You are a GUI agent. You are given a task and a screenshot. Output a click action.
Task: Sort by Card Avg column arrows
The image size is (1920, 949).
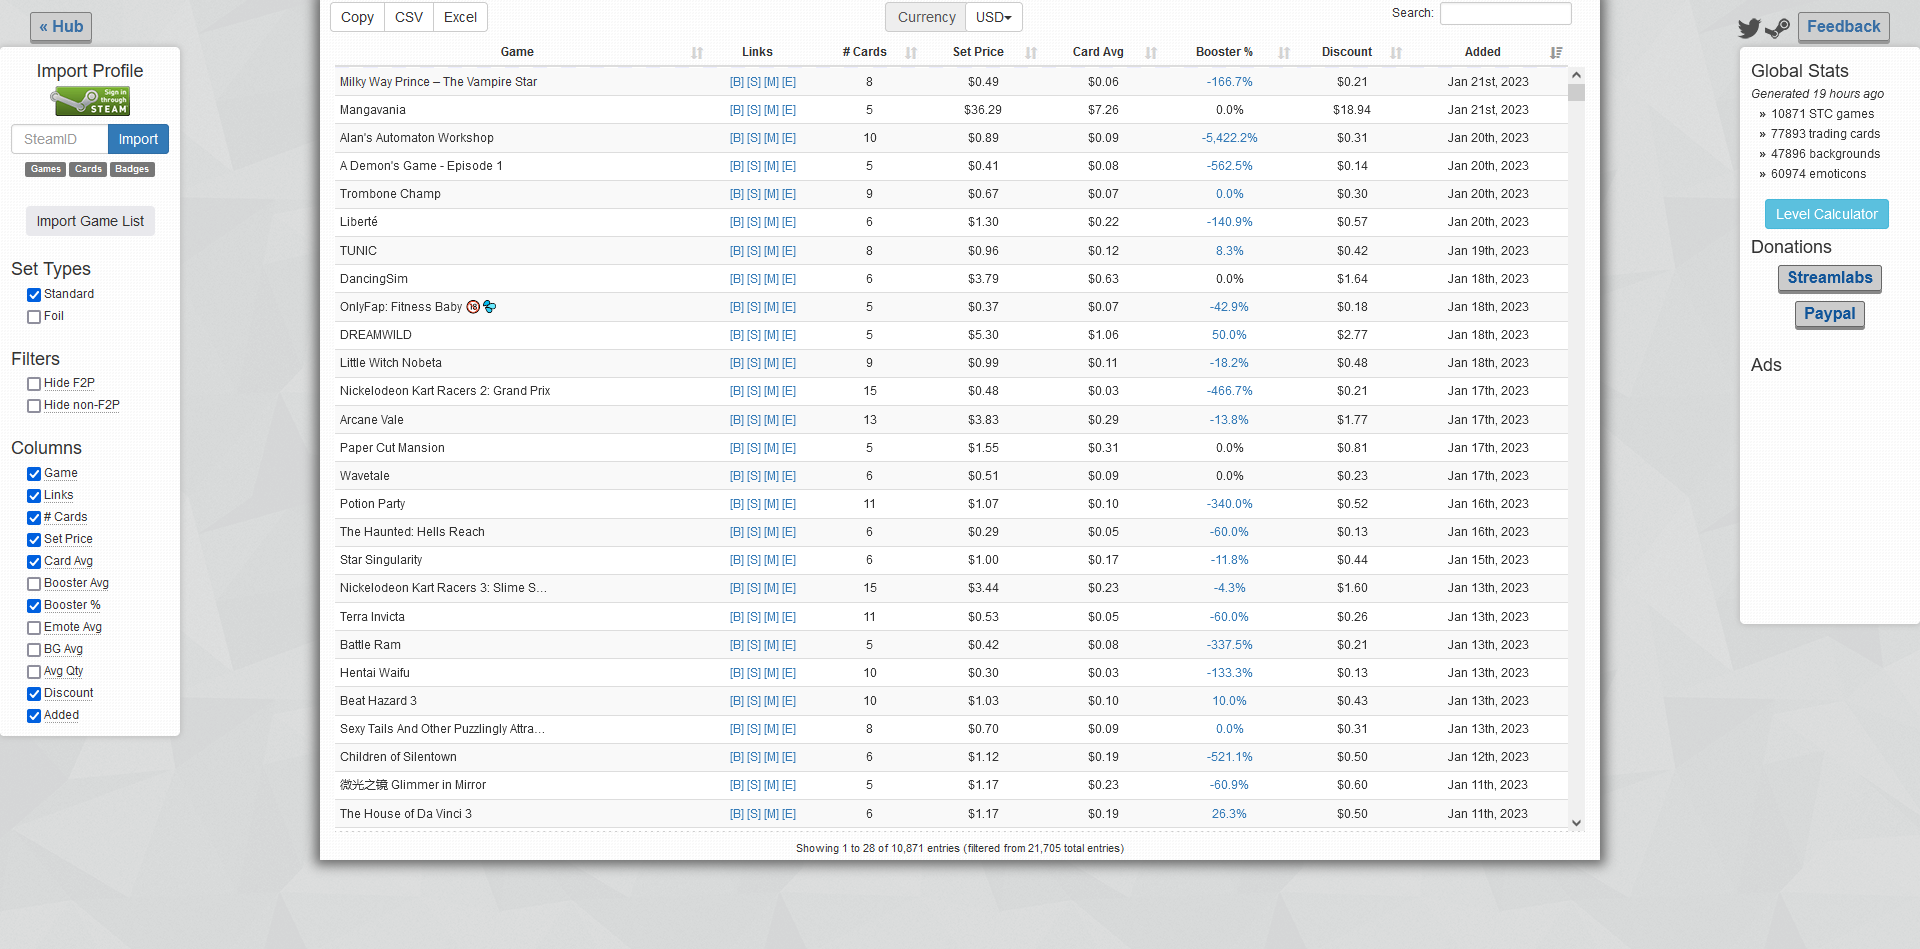pos(1151,52)
